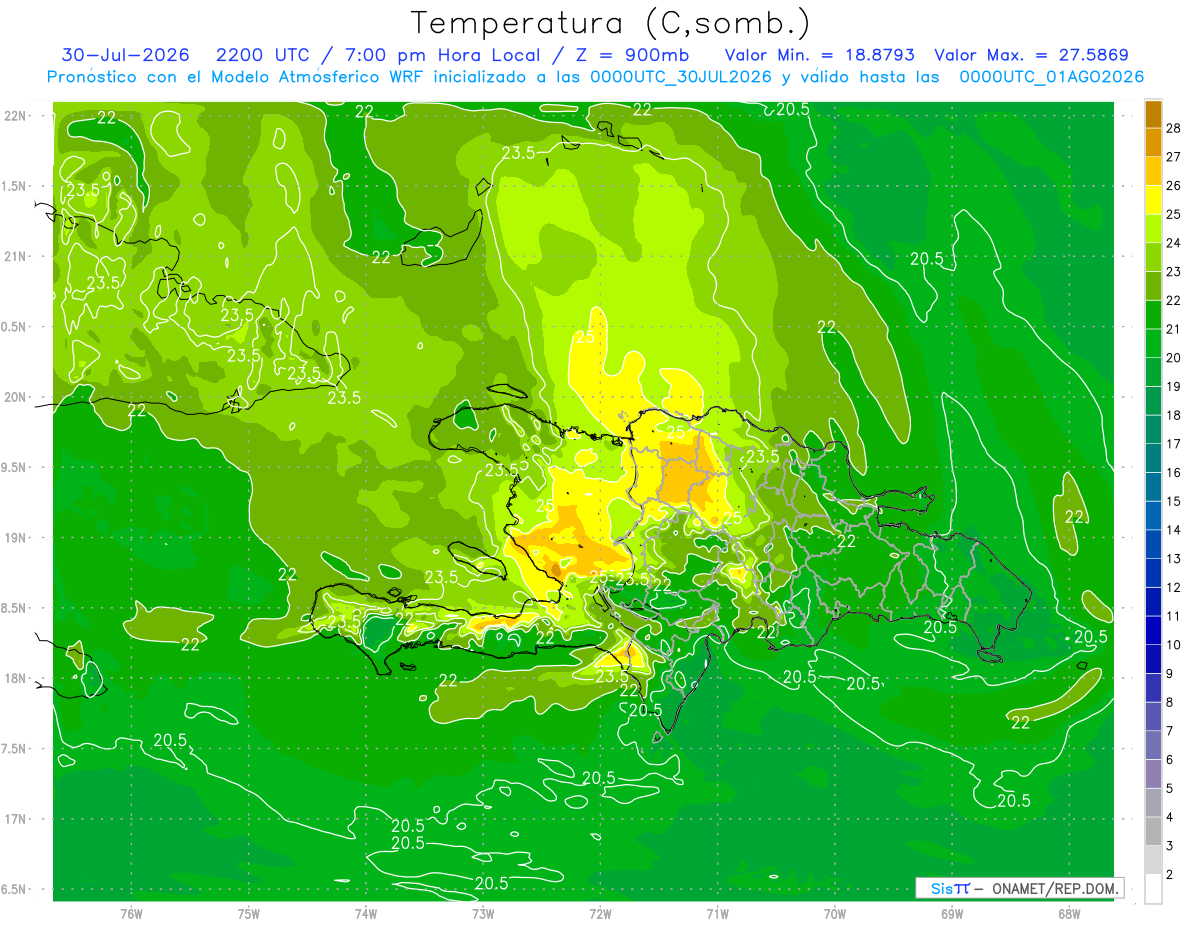Pick the gray legend swatch between 3 and 4
Image resolution: width=1200 pixels, height=927 pixels.
[x=1153, y=831]
